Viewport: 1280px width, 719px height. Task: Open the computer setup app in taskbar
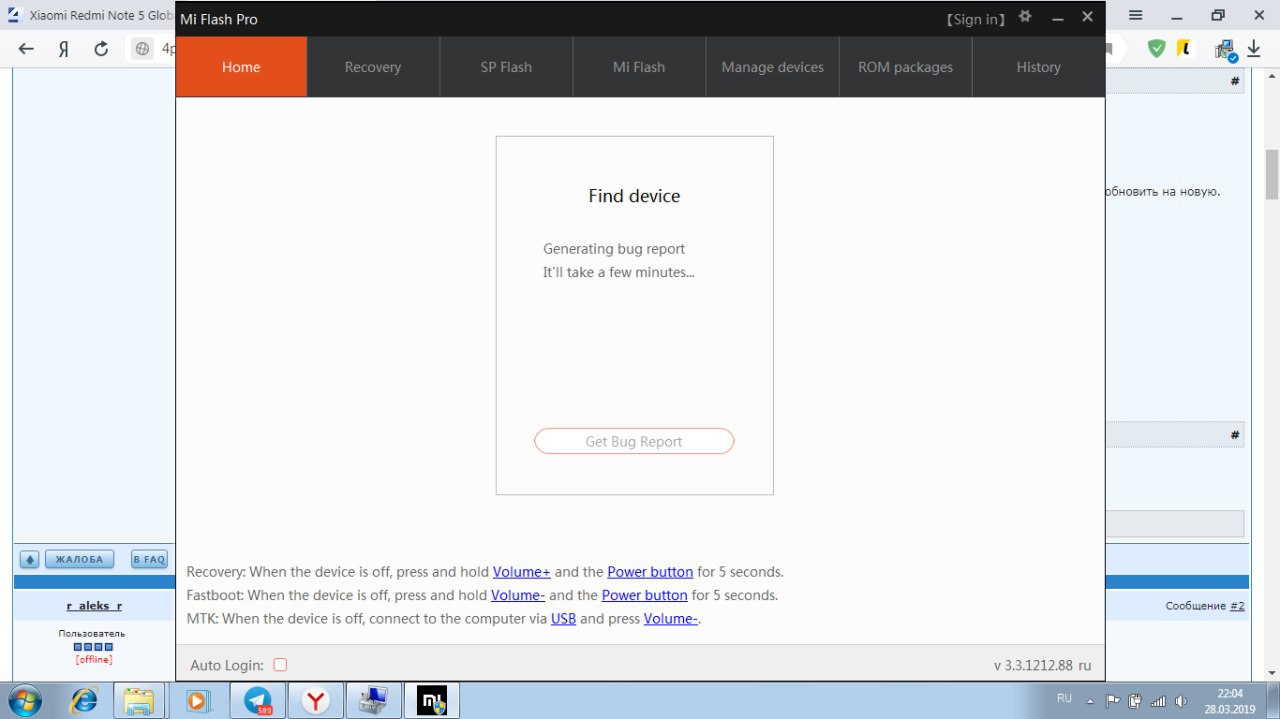pos(374,700)
